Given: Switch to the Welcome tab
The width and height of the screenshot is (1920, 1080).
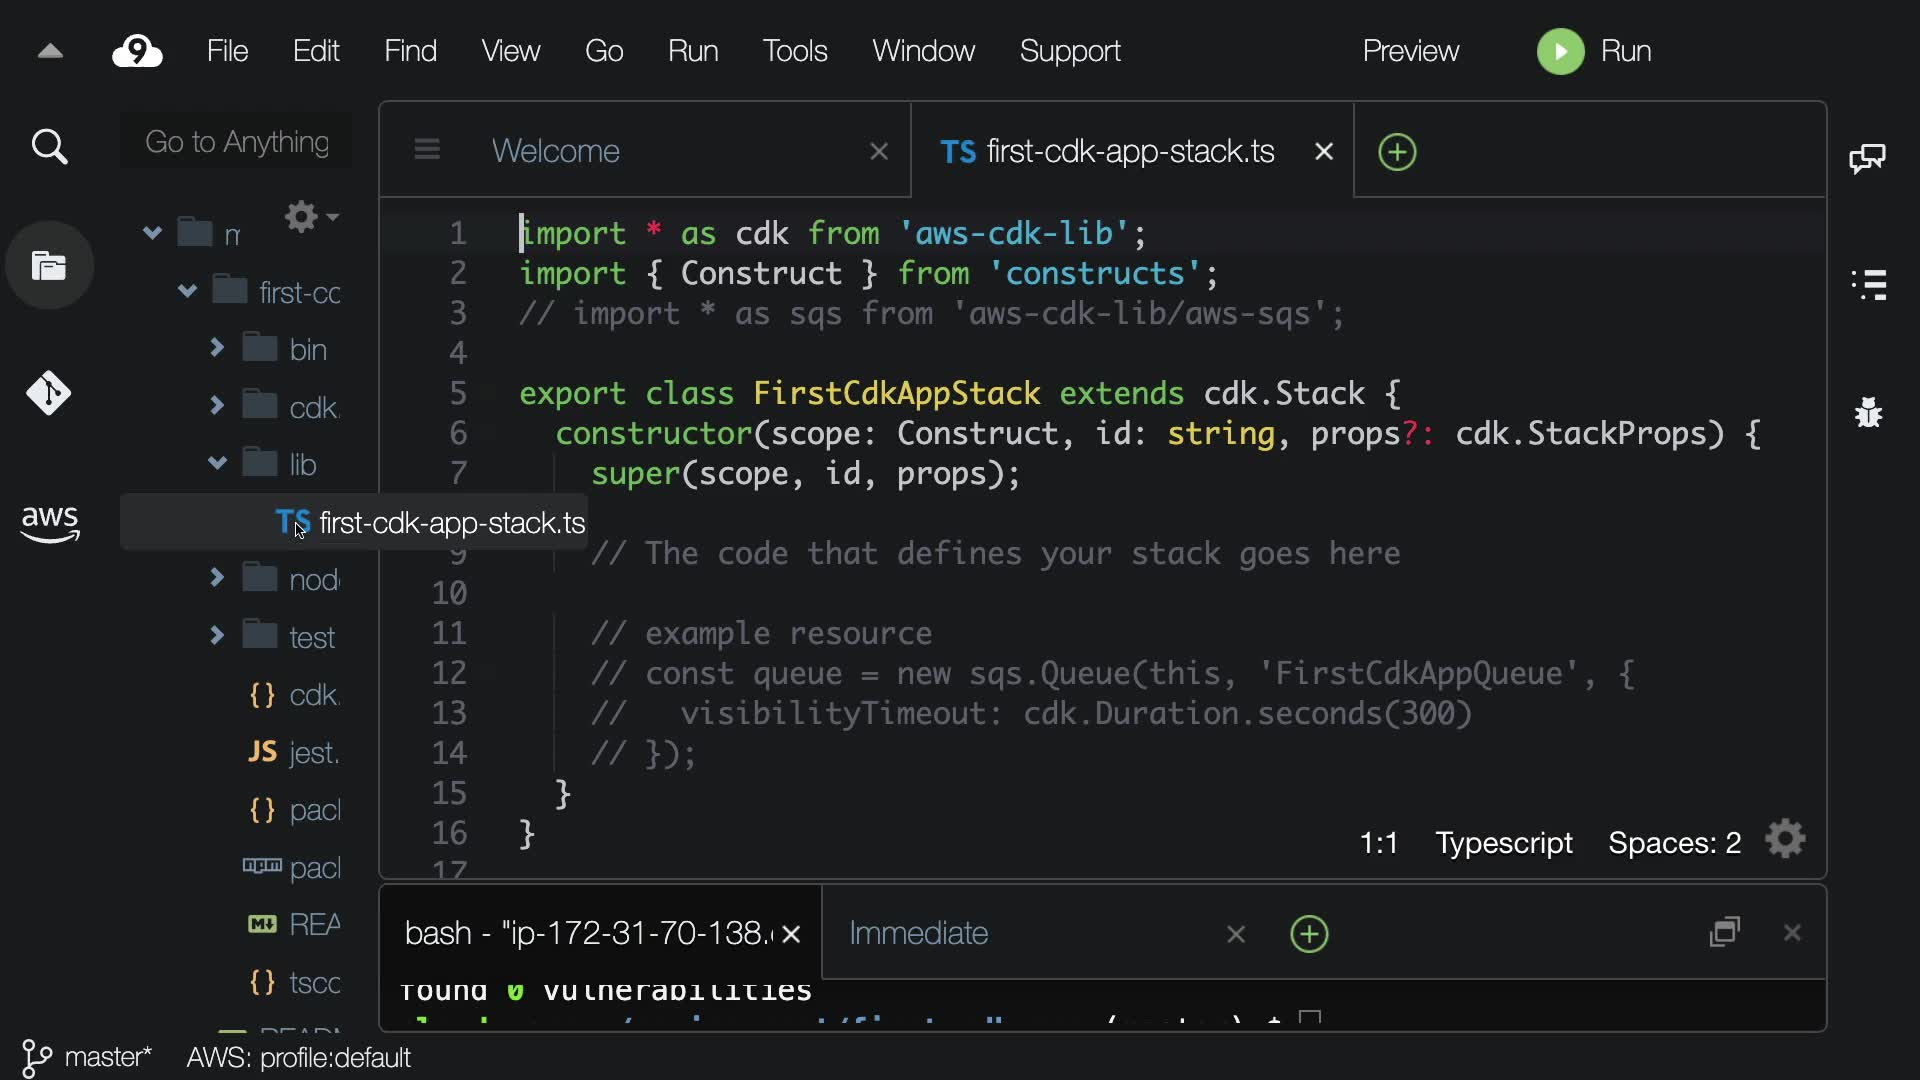Looking at the screenshot, I should [x=556, y=151].
